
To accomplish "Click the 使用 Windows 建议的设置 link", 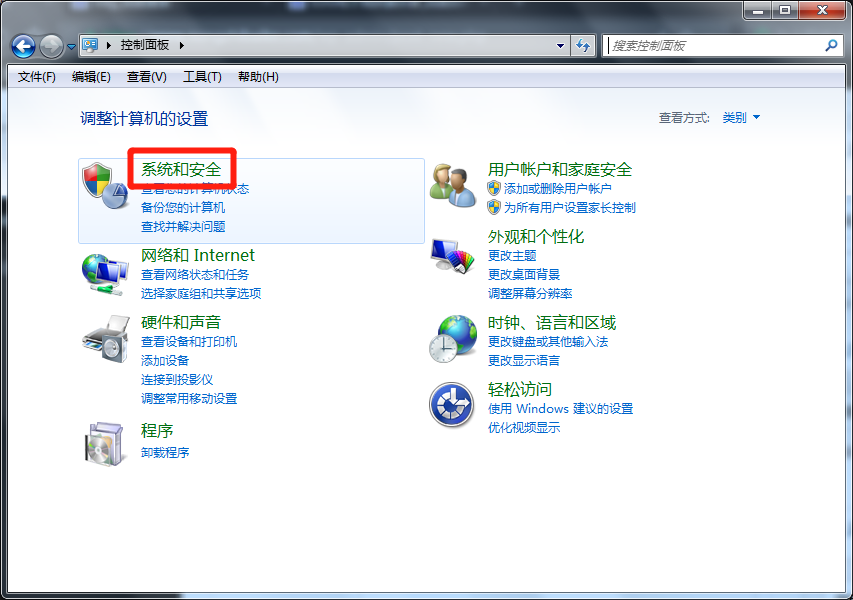I will click(x=560, y=409).
